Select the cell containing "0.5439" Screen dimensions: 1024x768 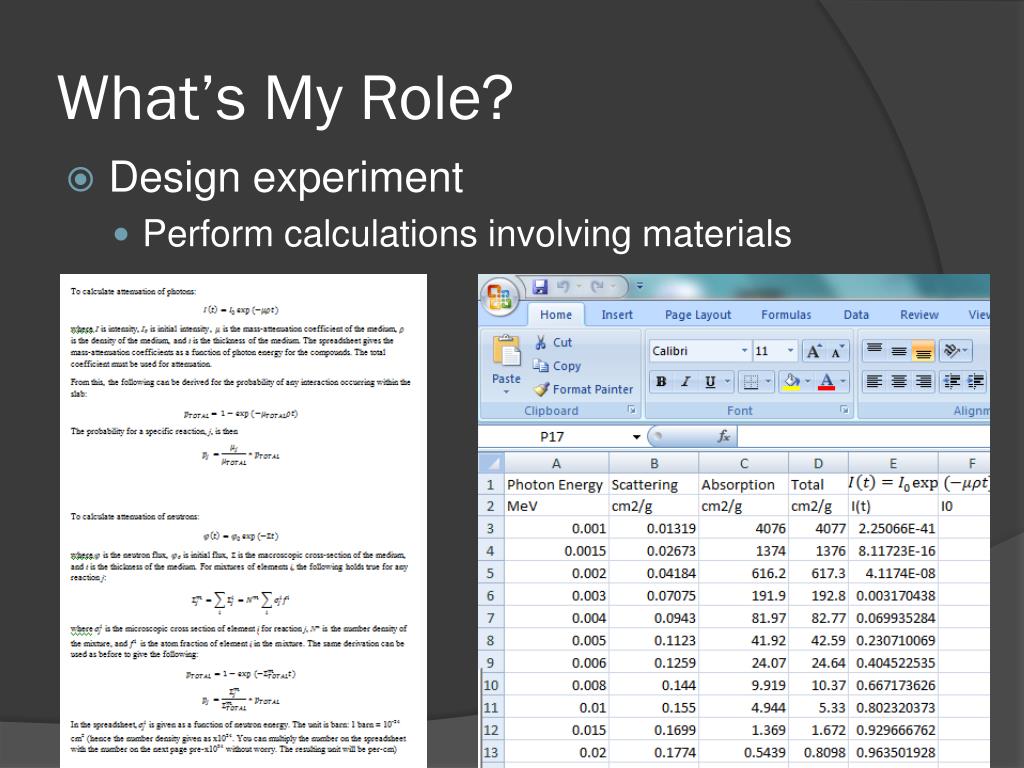point(744,752)
